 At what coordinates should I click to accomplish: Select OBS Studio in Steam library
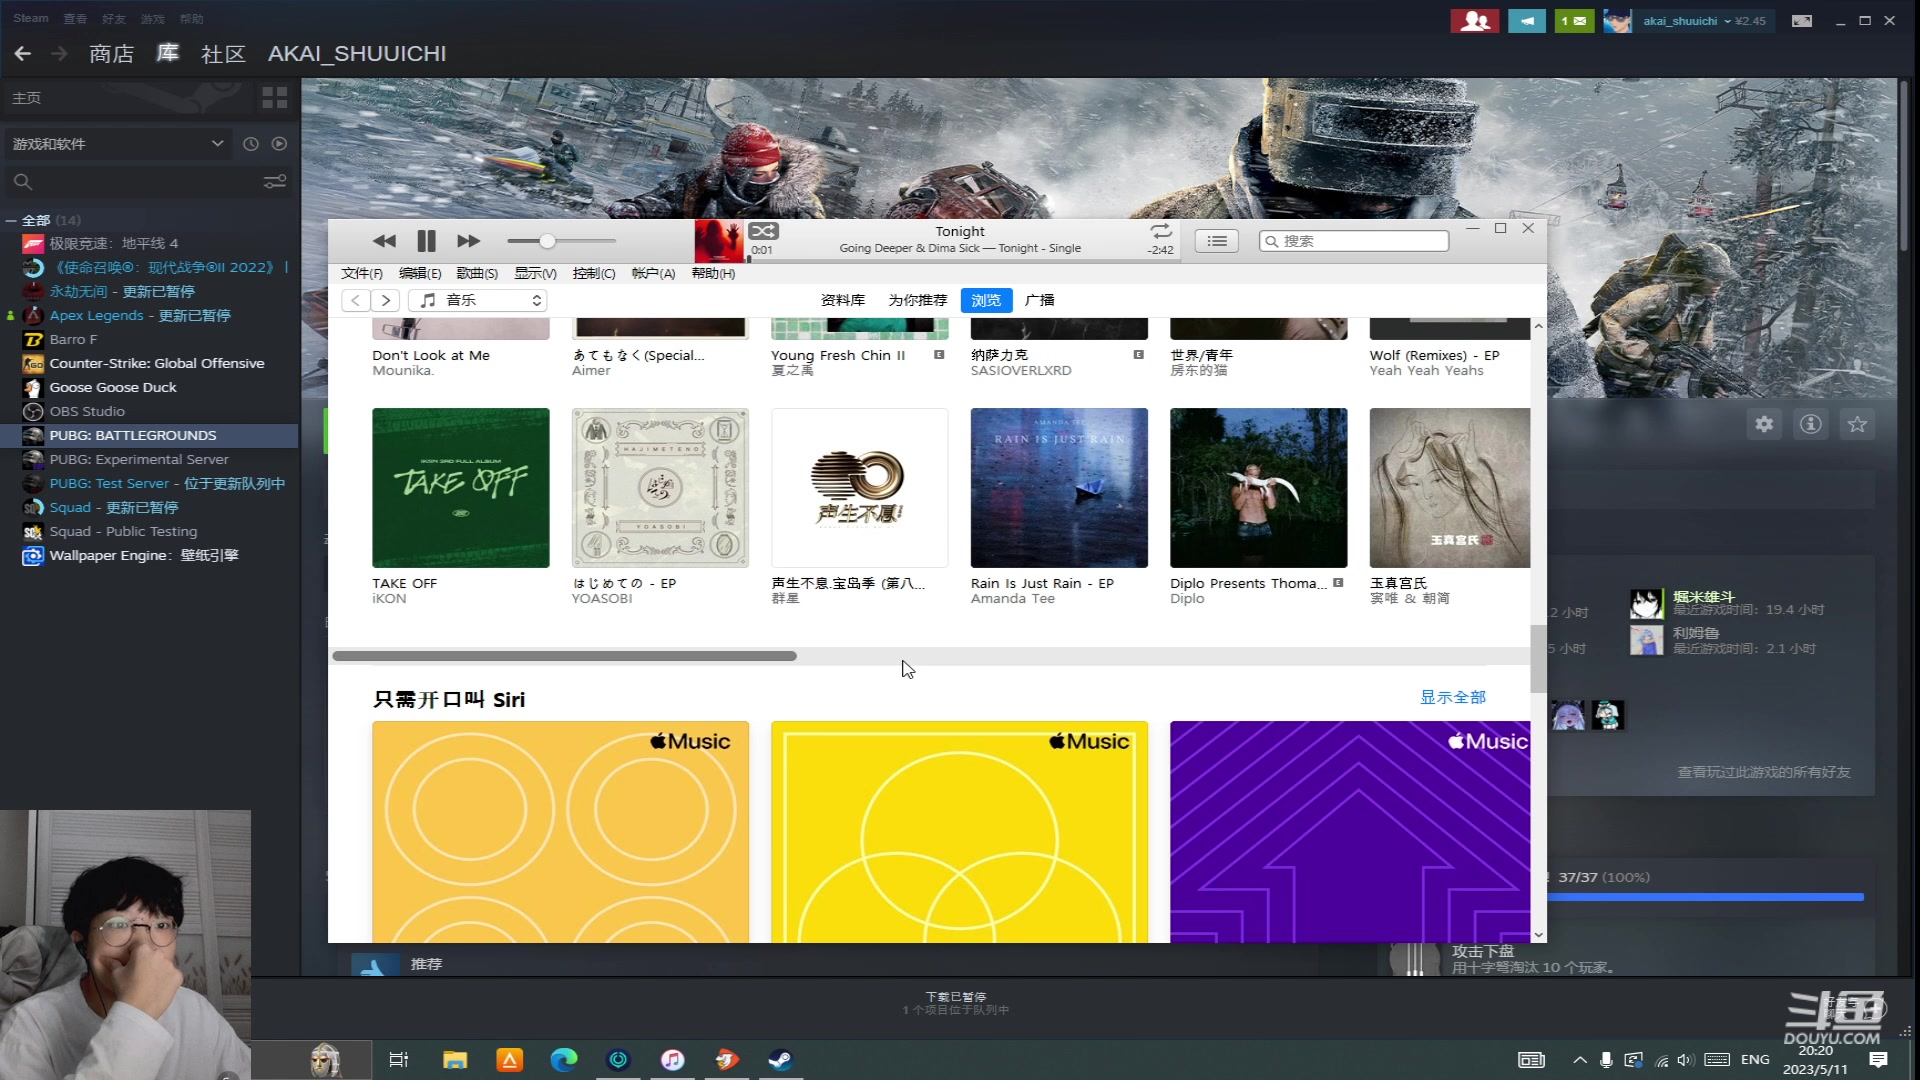pos(87,411)
